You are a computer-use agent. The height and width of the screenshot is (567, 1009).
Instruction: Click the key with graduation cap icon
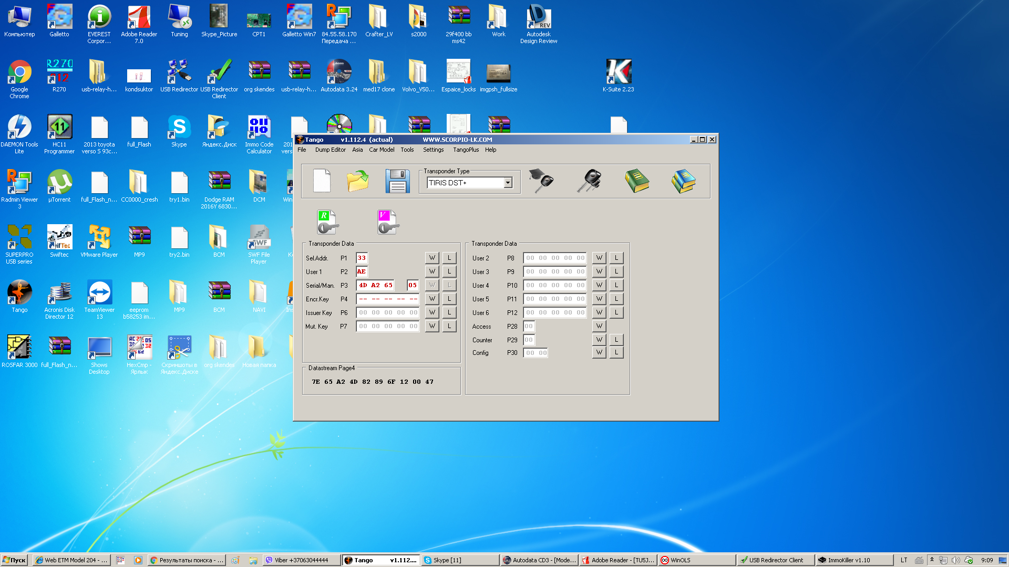(541, 181)
